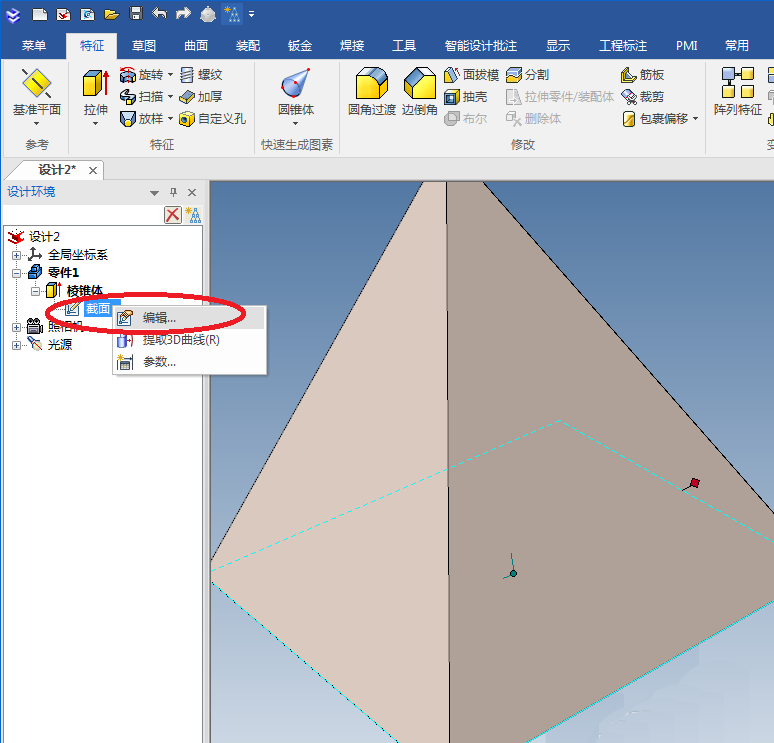This screenshot has width=774, height=743.
Task: Switch to the PMI ribbon tab
Action: [687, 46]
